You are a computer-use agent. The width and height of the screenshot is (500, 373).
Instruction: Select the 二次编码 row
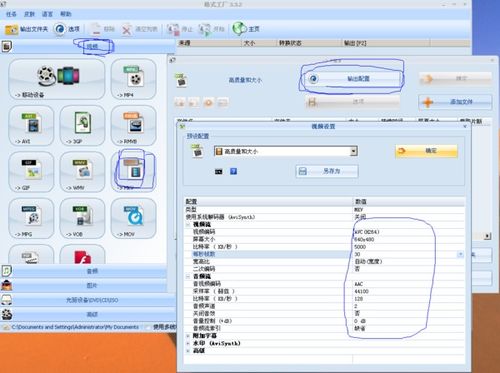[x=324, y=269]
